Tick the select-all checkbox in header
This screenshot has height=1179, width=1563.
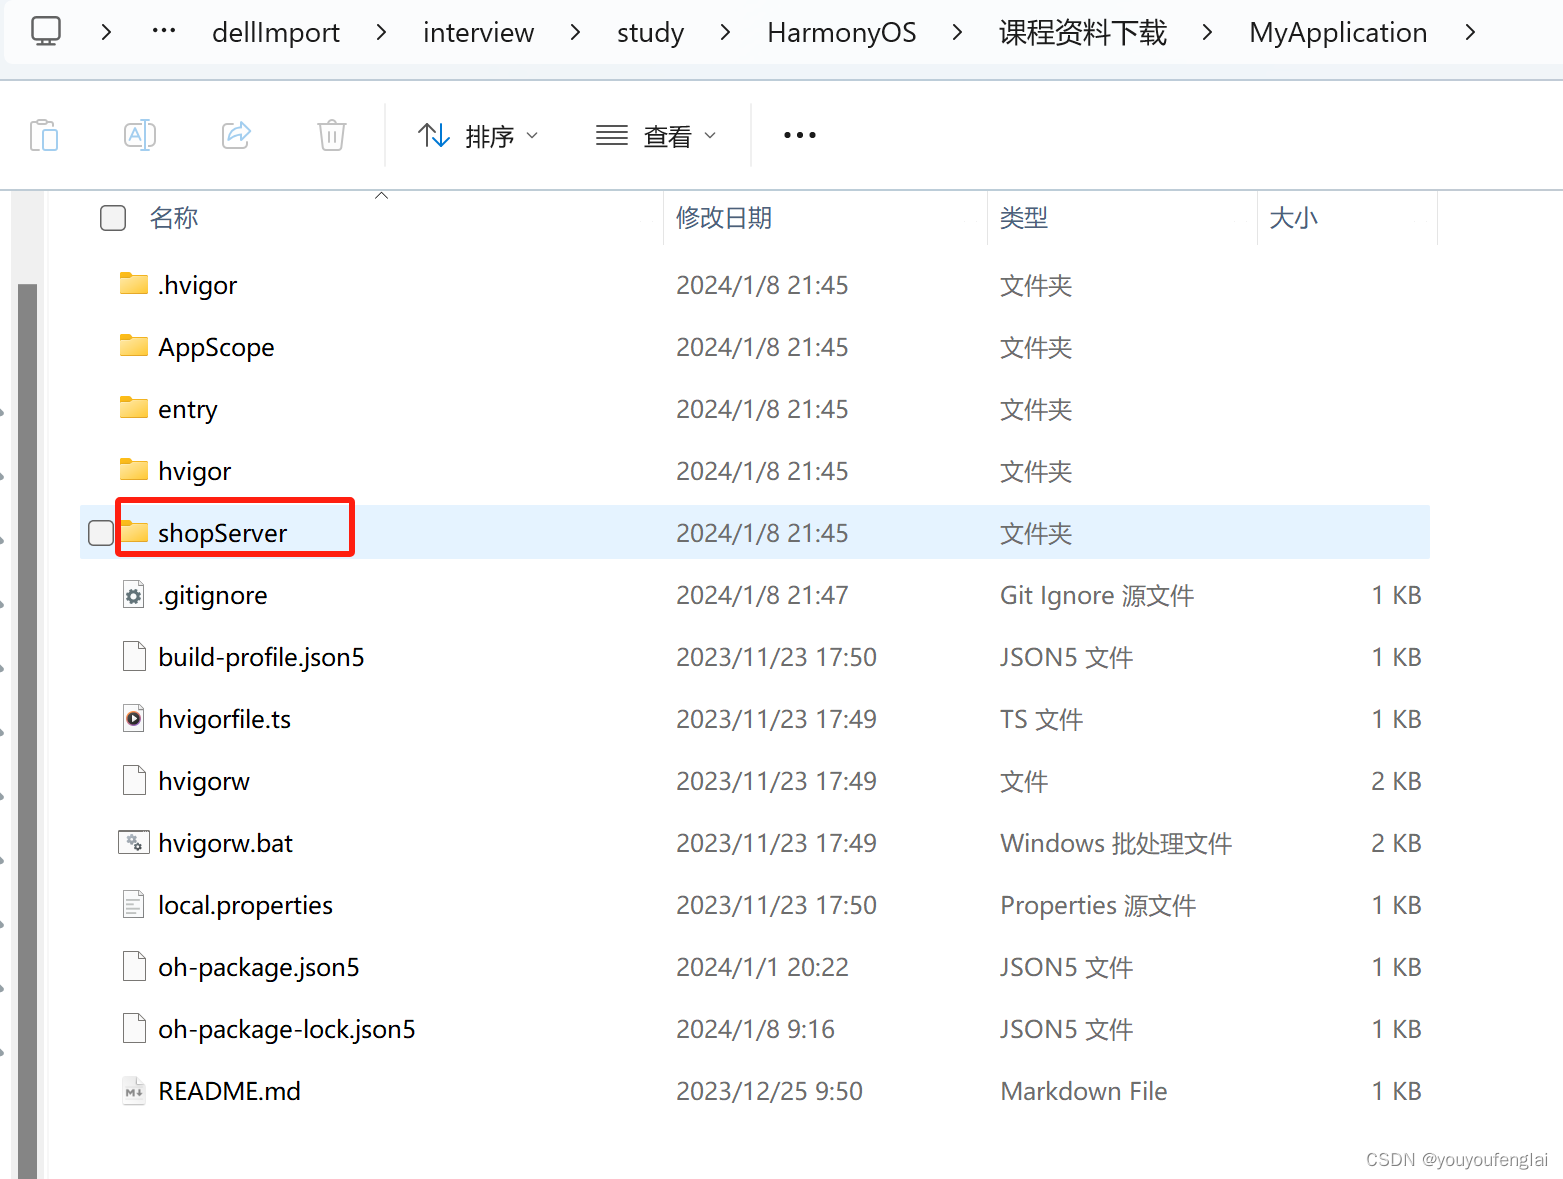click(113, 218)
